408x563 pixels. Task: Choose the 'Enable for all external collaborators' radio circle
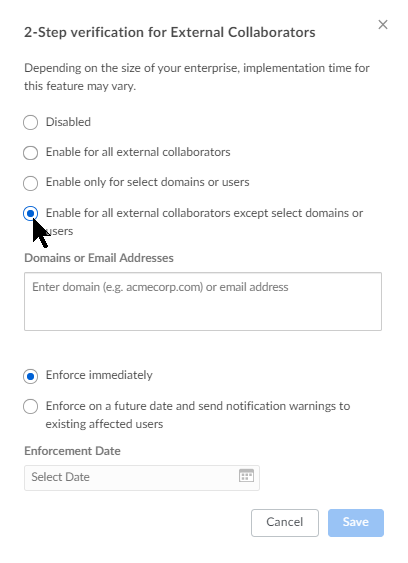31,153
